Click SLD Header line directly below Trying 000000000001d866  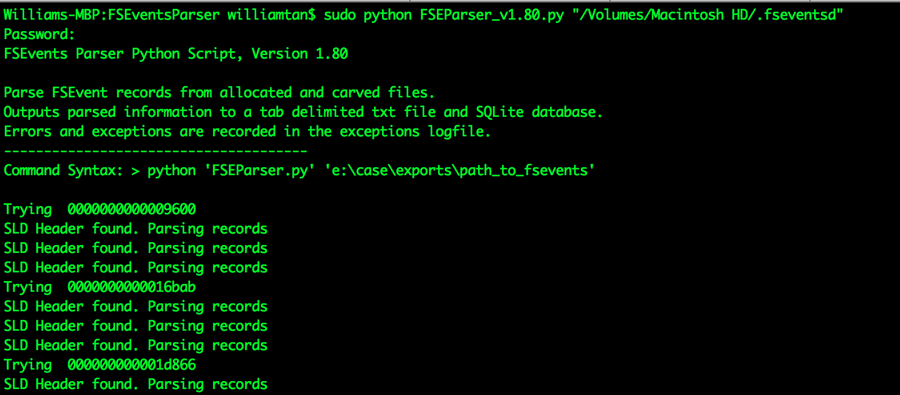135,384
